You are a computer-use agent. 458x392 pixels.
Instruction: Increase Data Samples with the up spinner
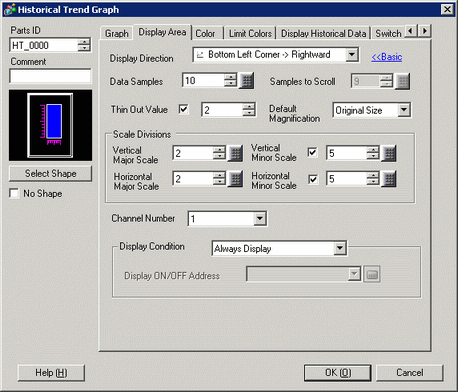(230, 77)
